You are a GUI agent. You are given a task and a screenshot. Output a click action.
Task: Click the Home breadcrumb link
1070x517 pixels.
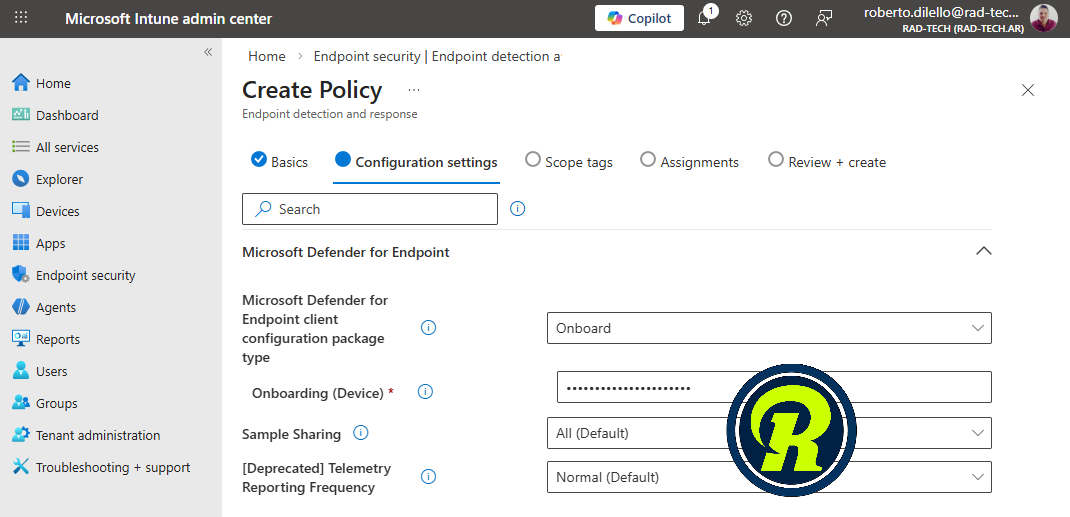pos(267,57)
